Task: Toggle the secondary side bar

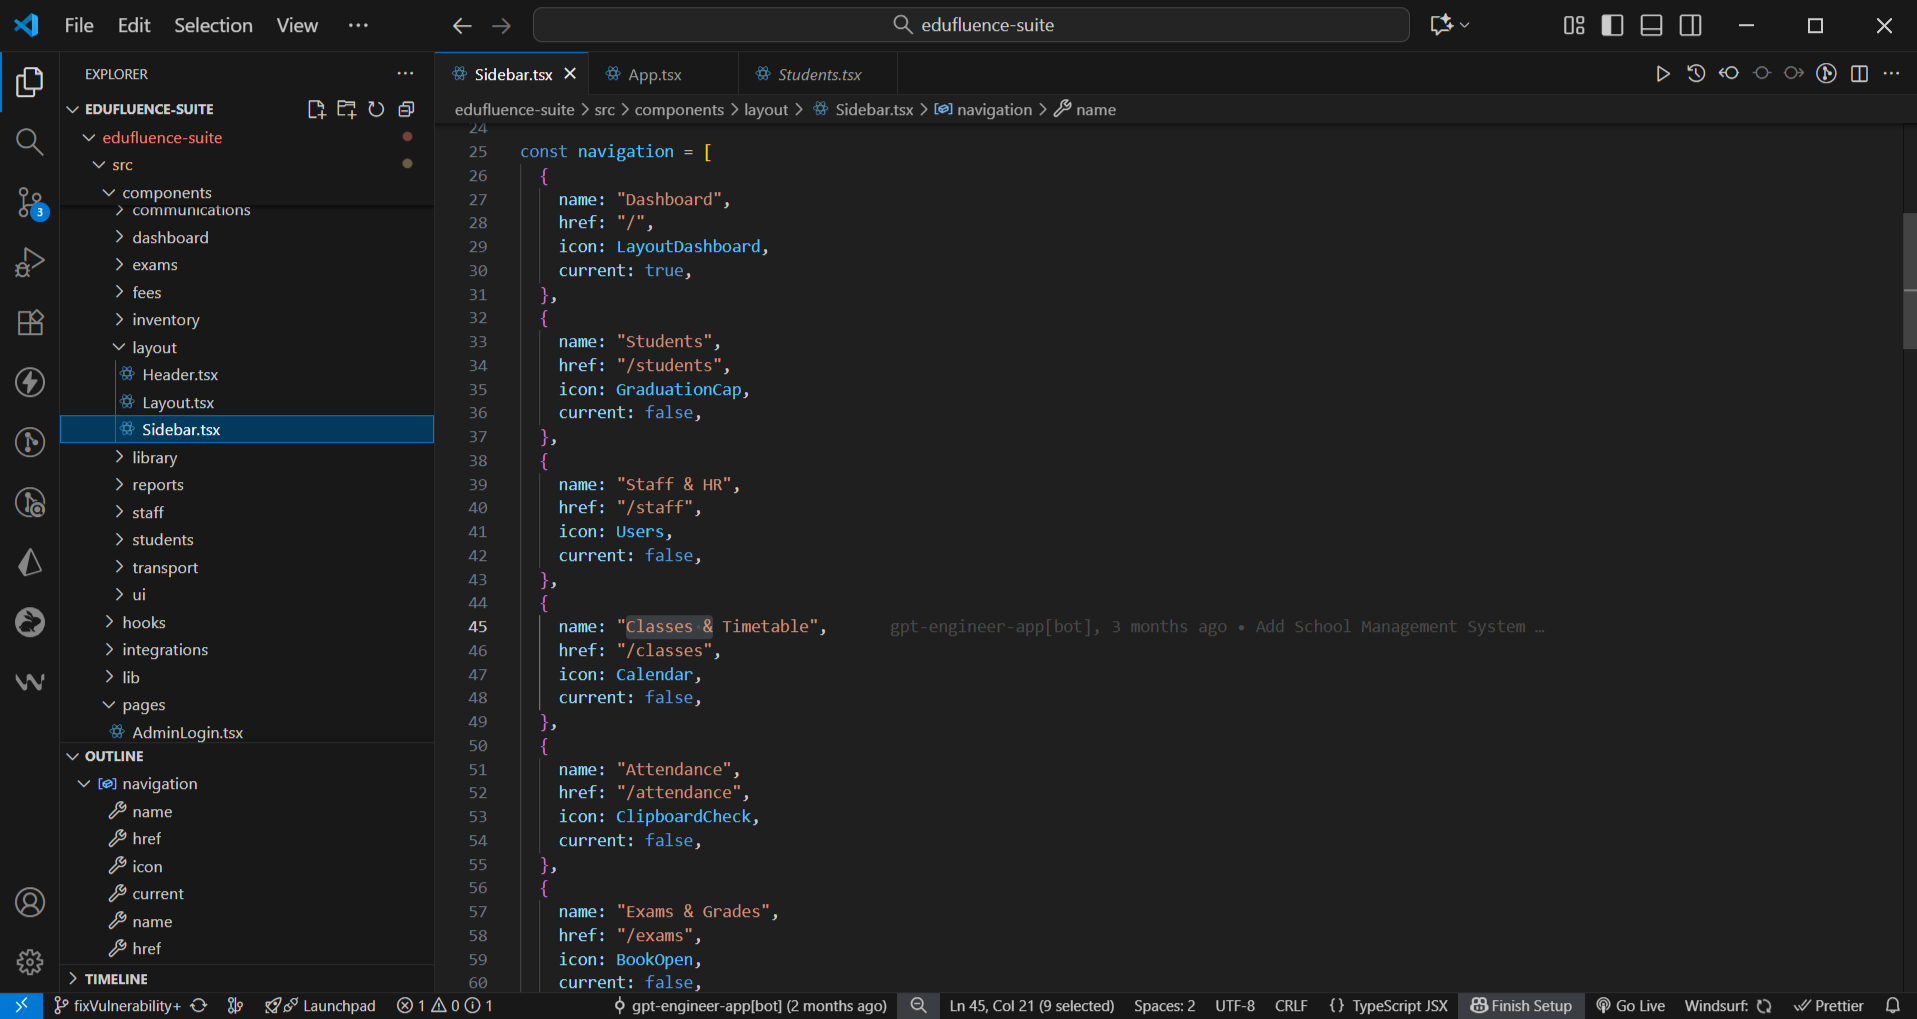Action: (x=1690, y=25)
